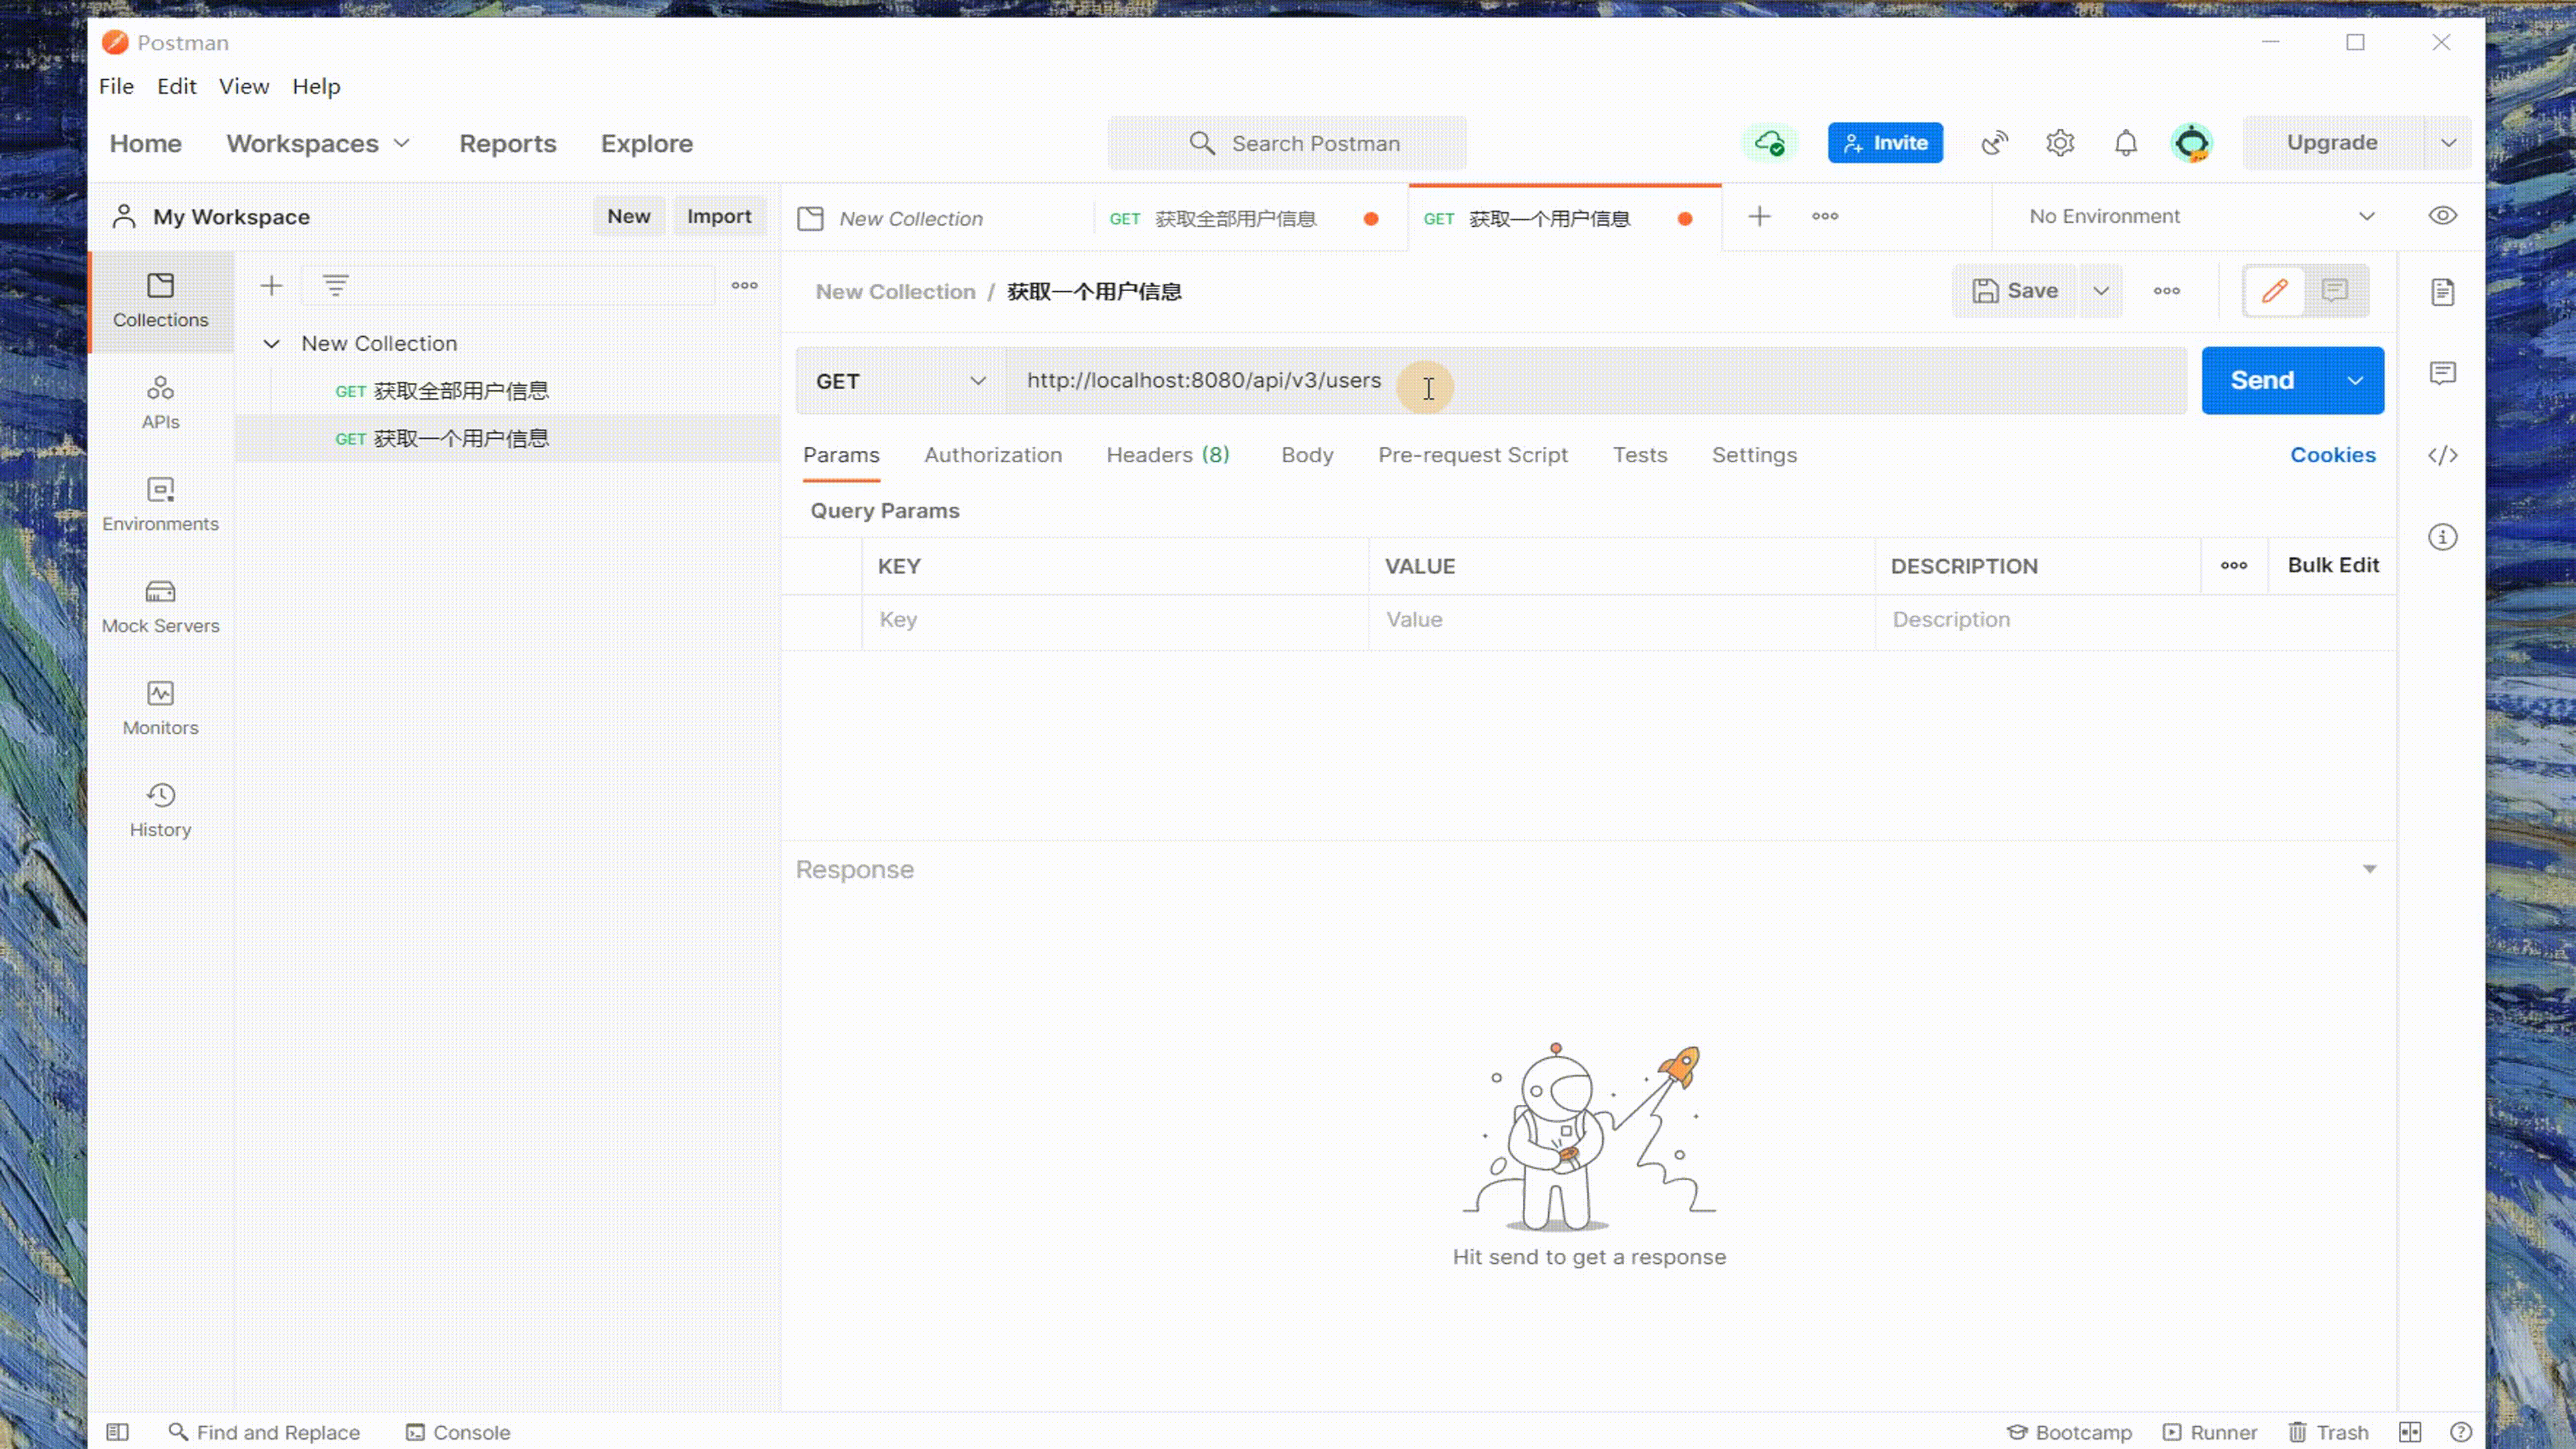Open query params column options
Image resolution: width=2576 pixels, height=1449 pixels.
2234,566
